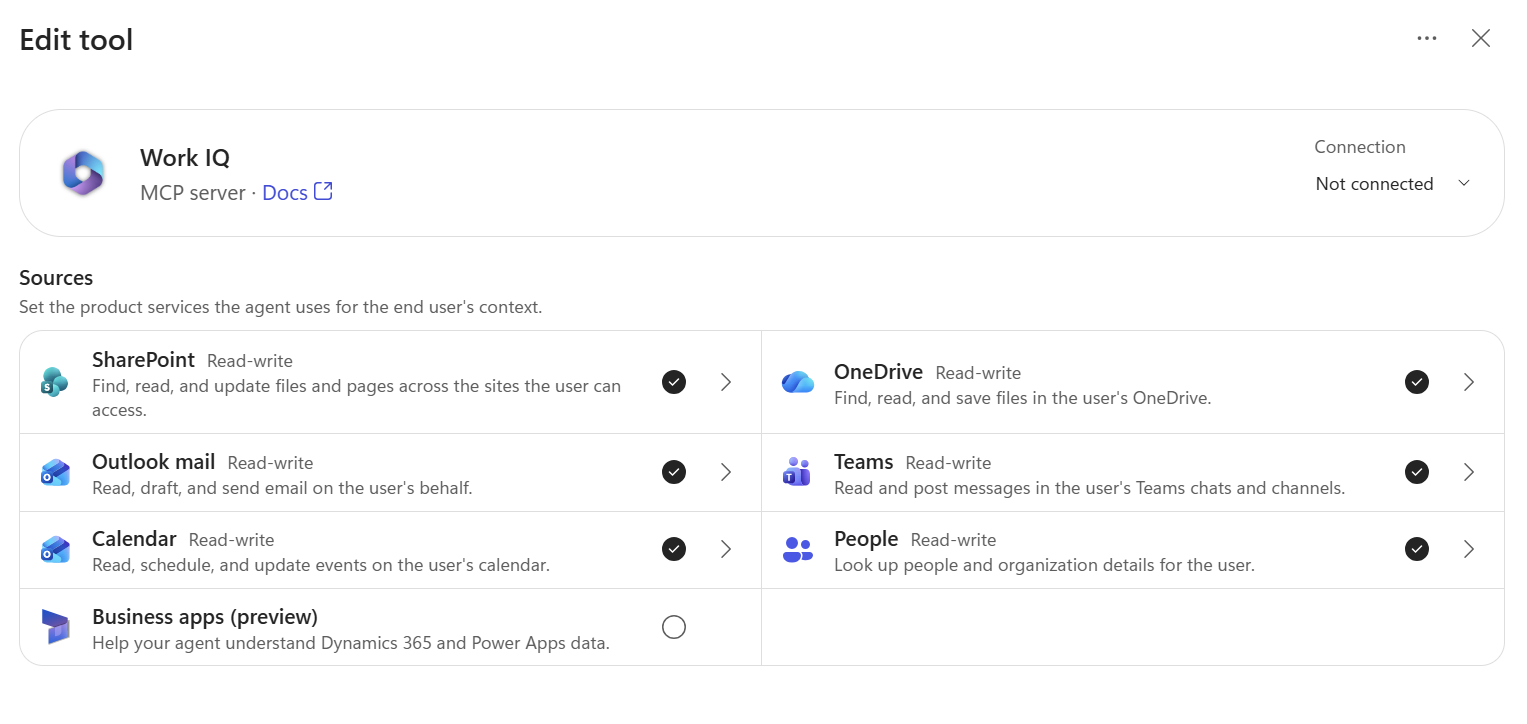This screenshot has width=1527, height=724.
Task: Click the SharePoint icon
Action: point(55,382)
